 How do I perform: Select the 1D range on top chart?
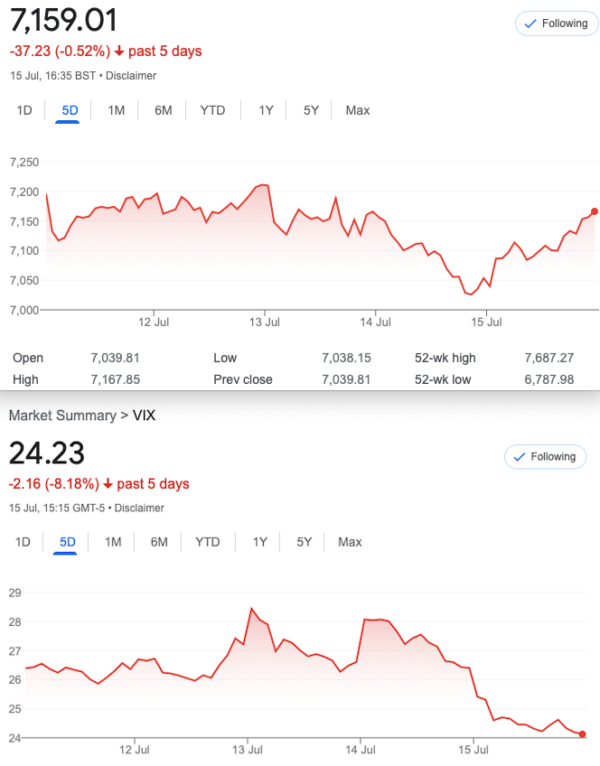coord(24,110)
